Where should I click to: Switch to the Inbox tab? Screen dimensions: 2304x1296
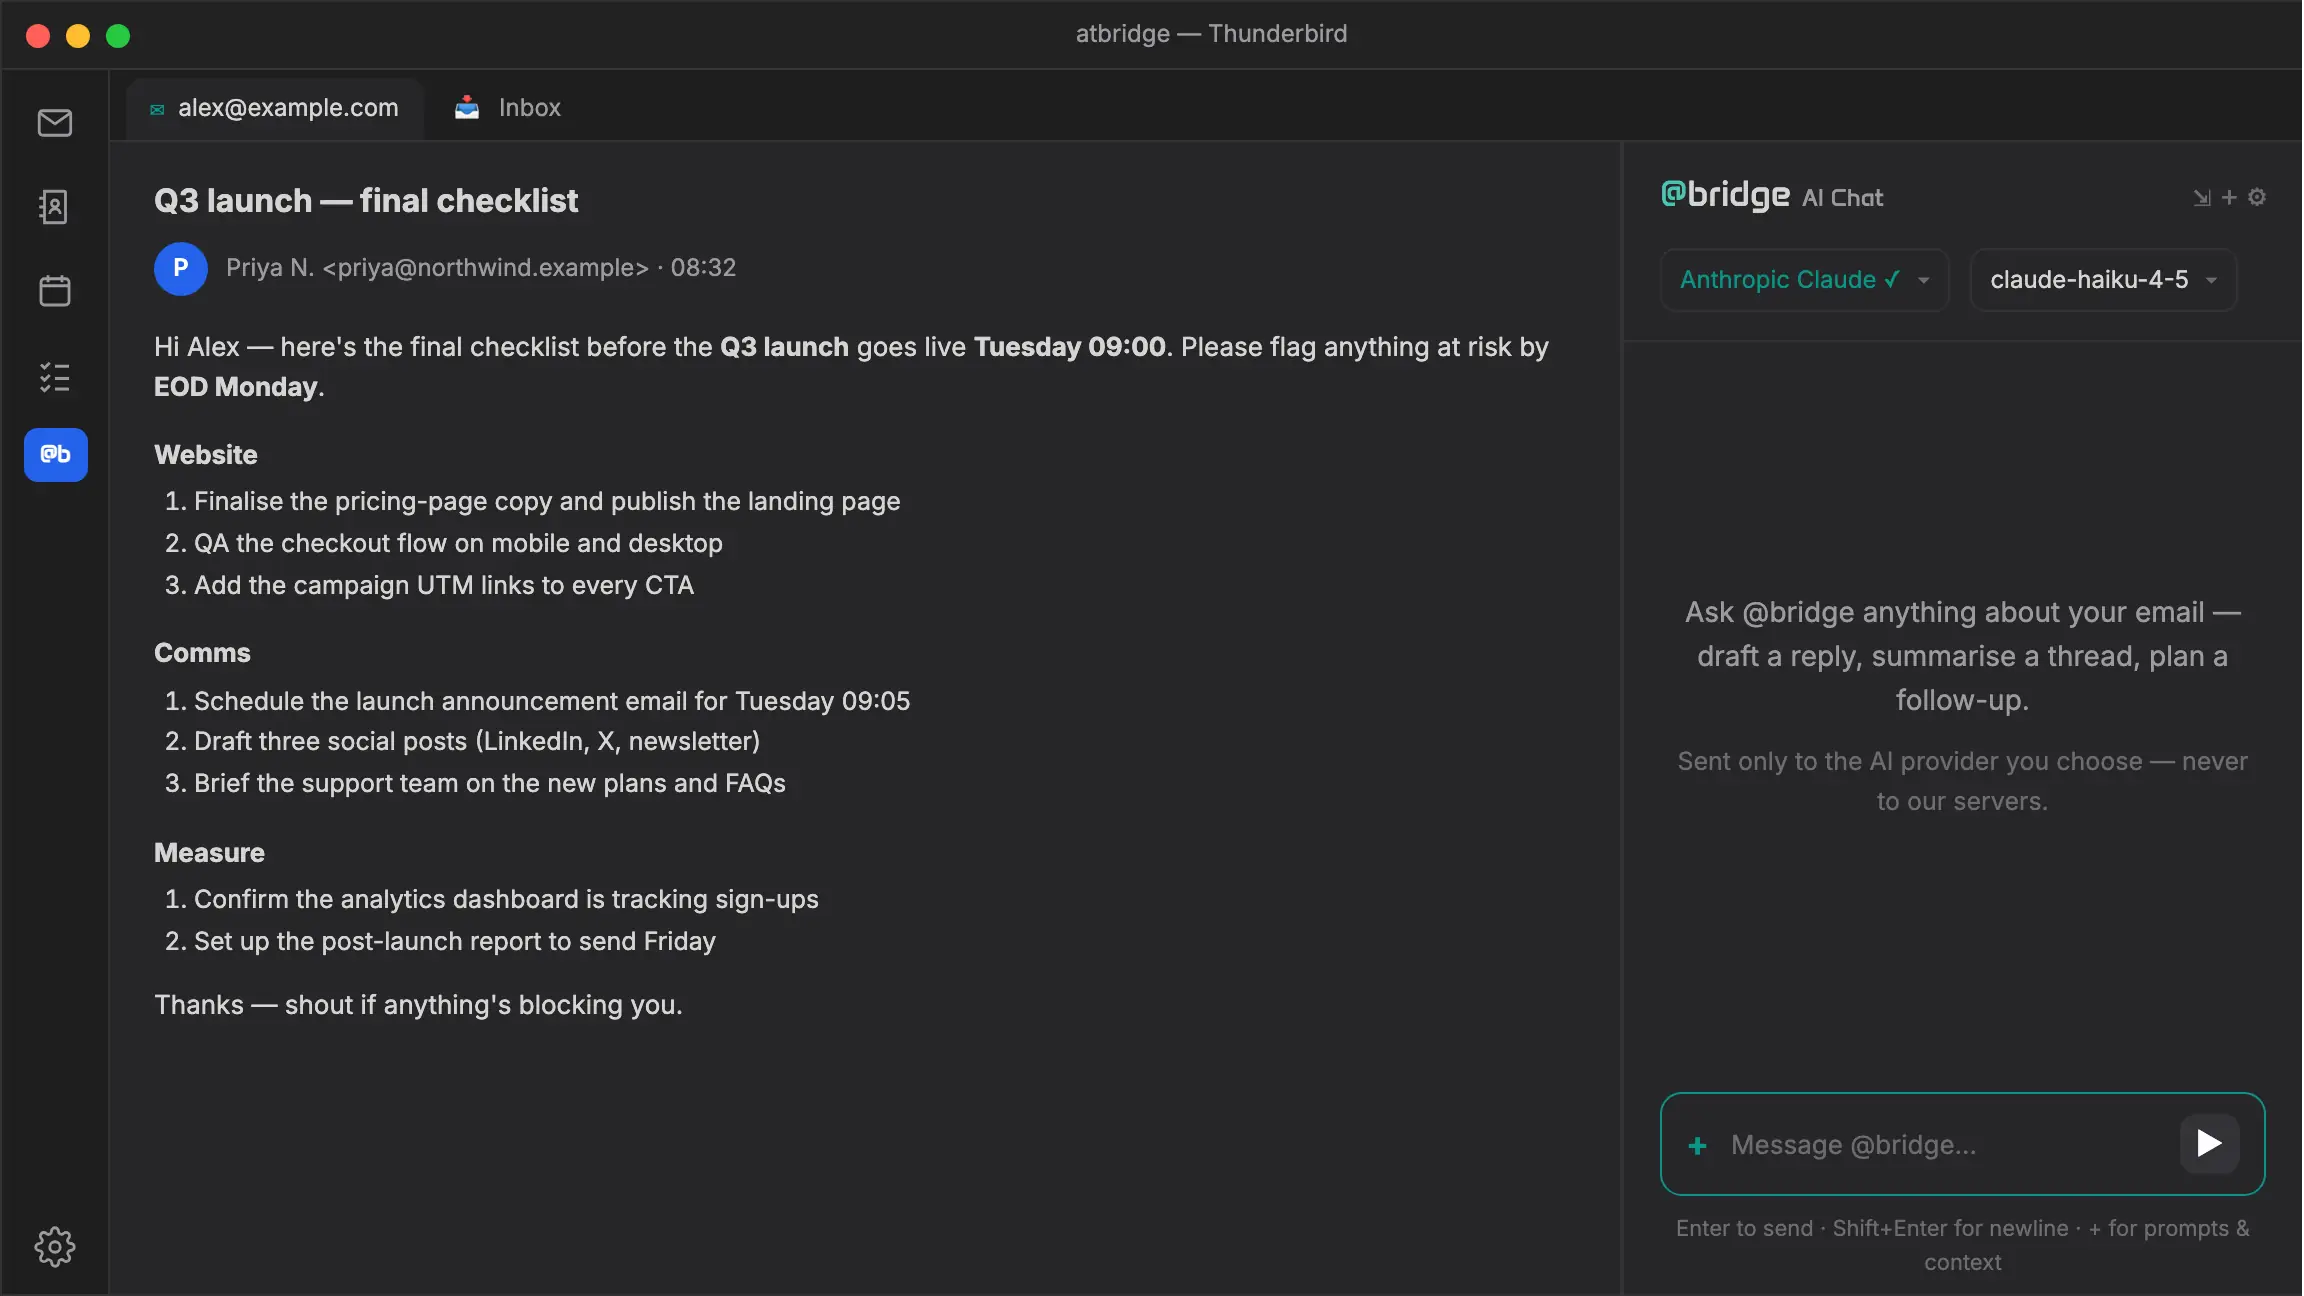(x=508, y=108)
